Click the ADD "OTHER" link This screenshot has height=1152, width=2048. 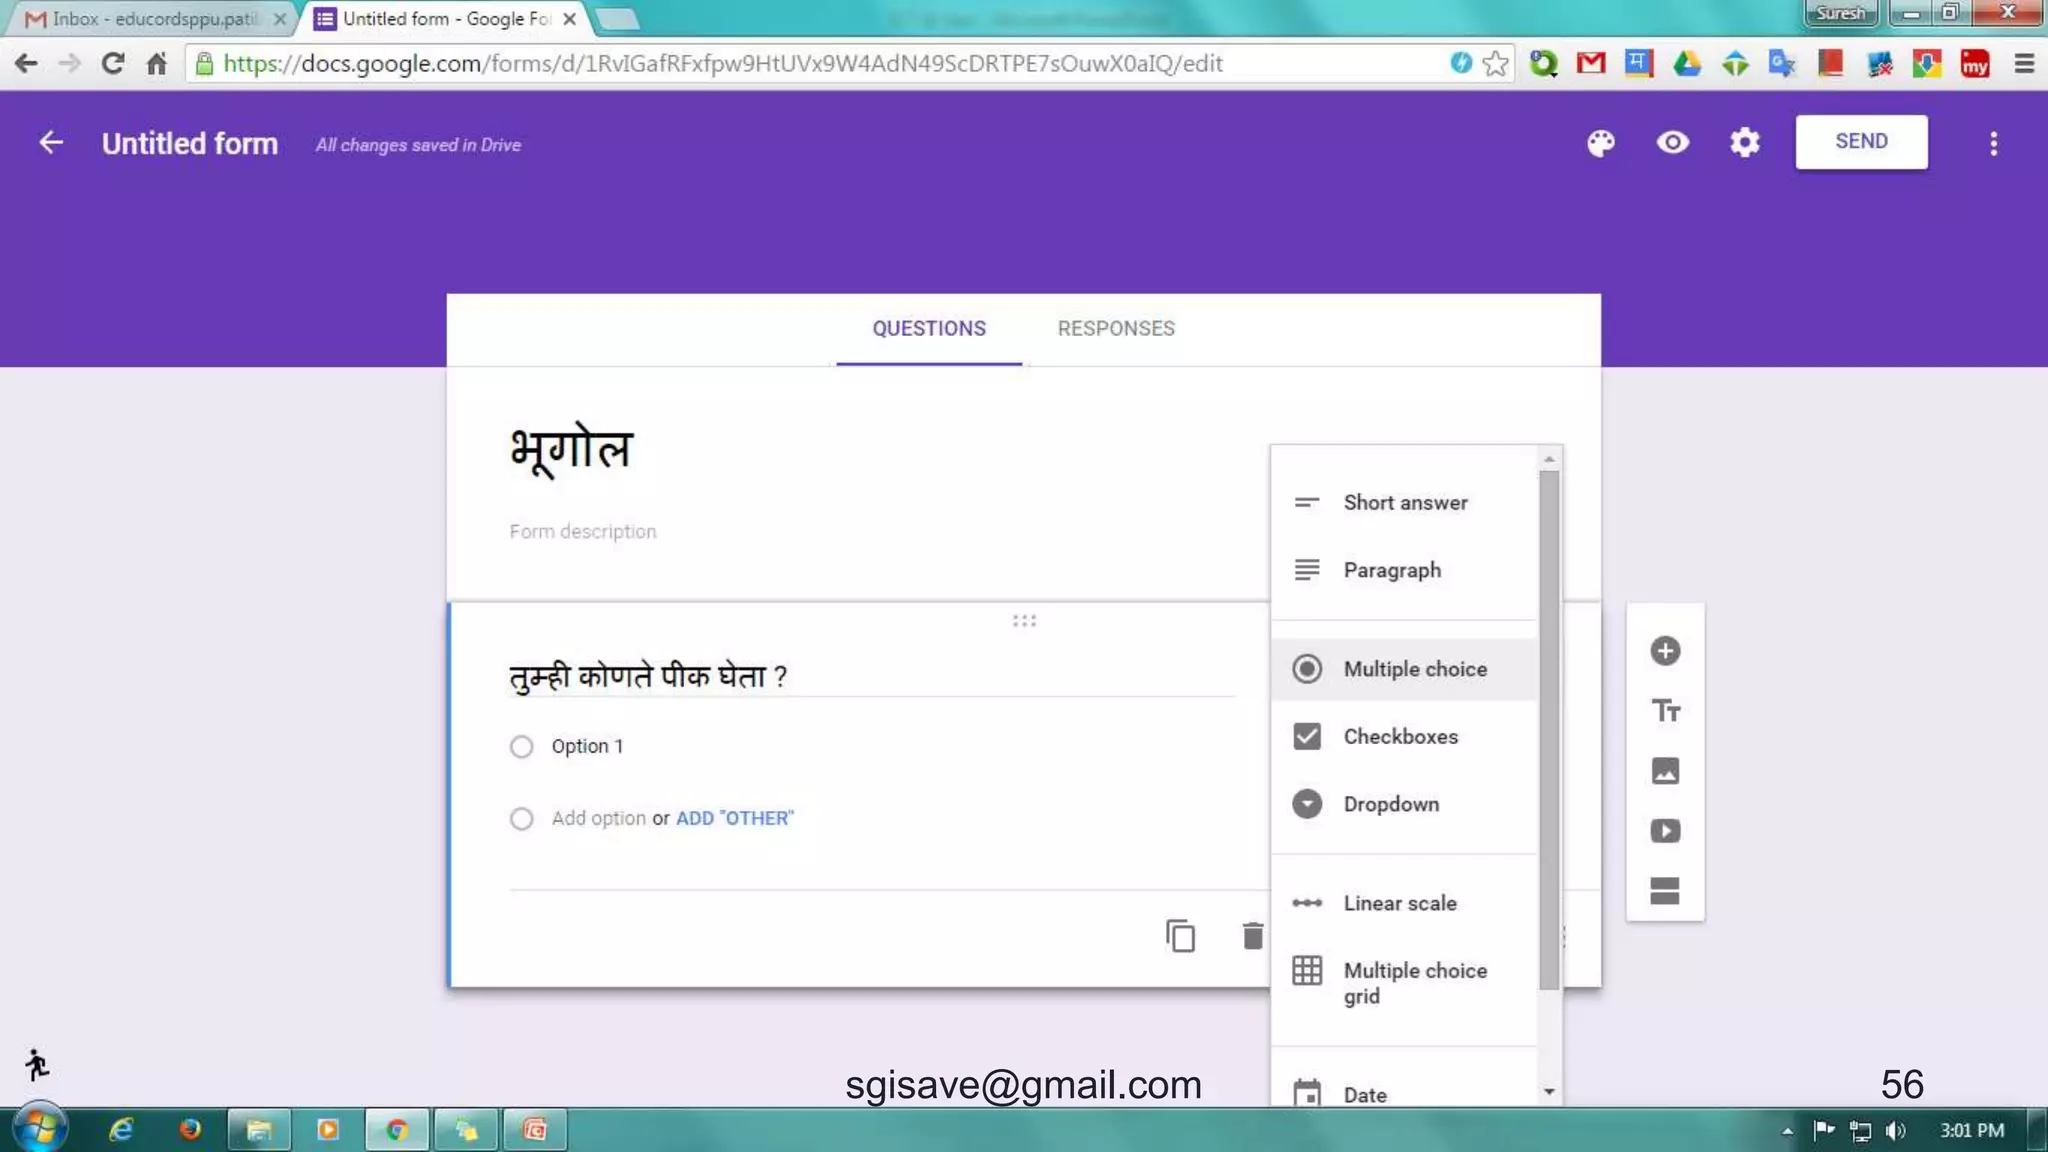click(x=734, y=819)
